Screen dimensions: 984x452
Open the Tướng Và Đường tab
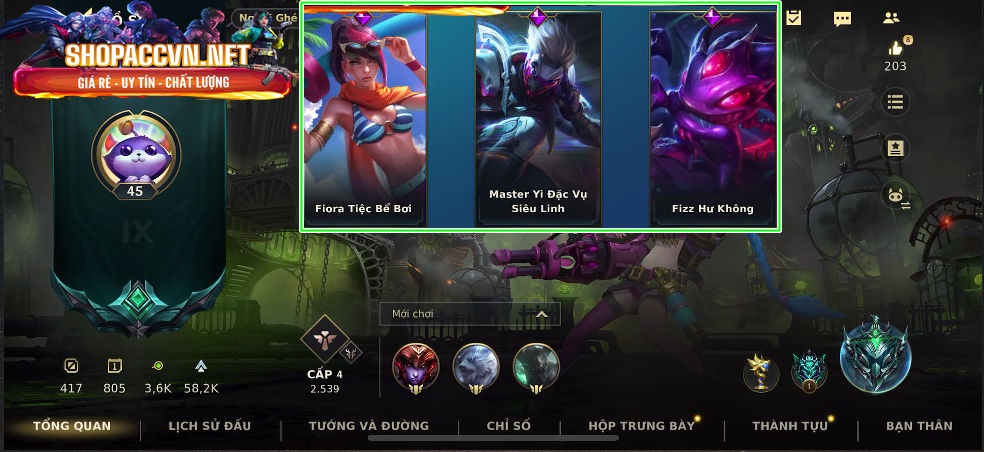(x=369, y=426)
